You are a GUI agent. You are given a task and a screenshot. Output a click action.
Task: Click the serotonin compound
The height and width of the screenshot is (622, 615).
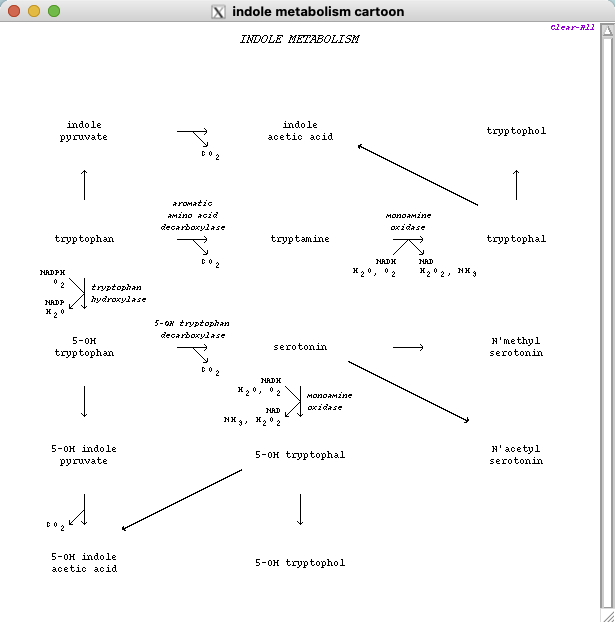click(300, 347)
